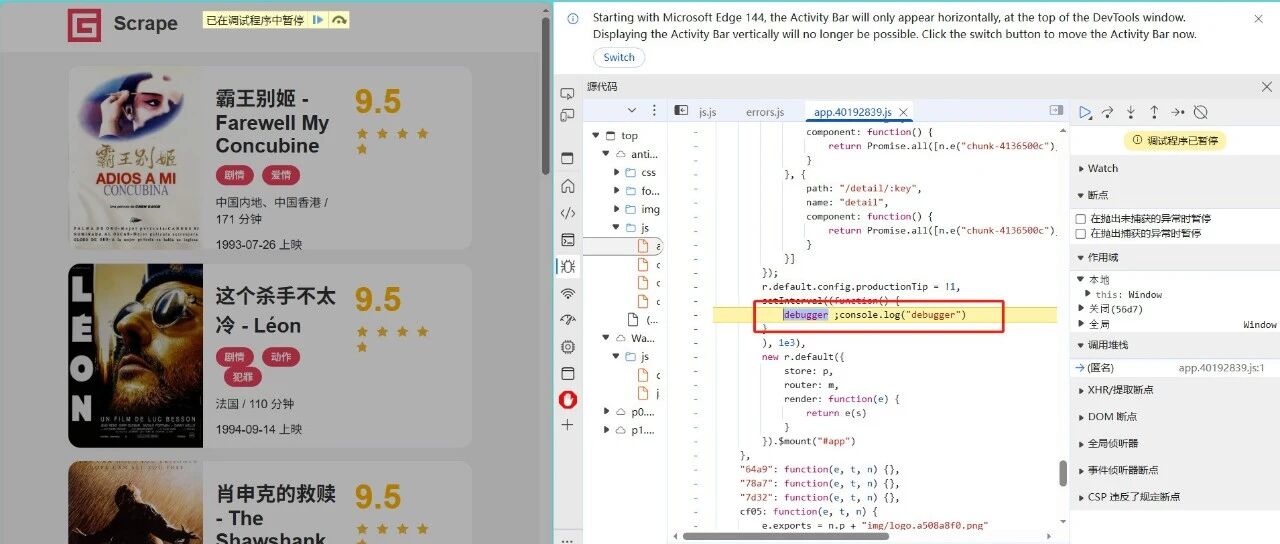
Task: Close the app.40192839.js tab
Action: (x=903, y=112)
